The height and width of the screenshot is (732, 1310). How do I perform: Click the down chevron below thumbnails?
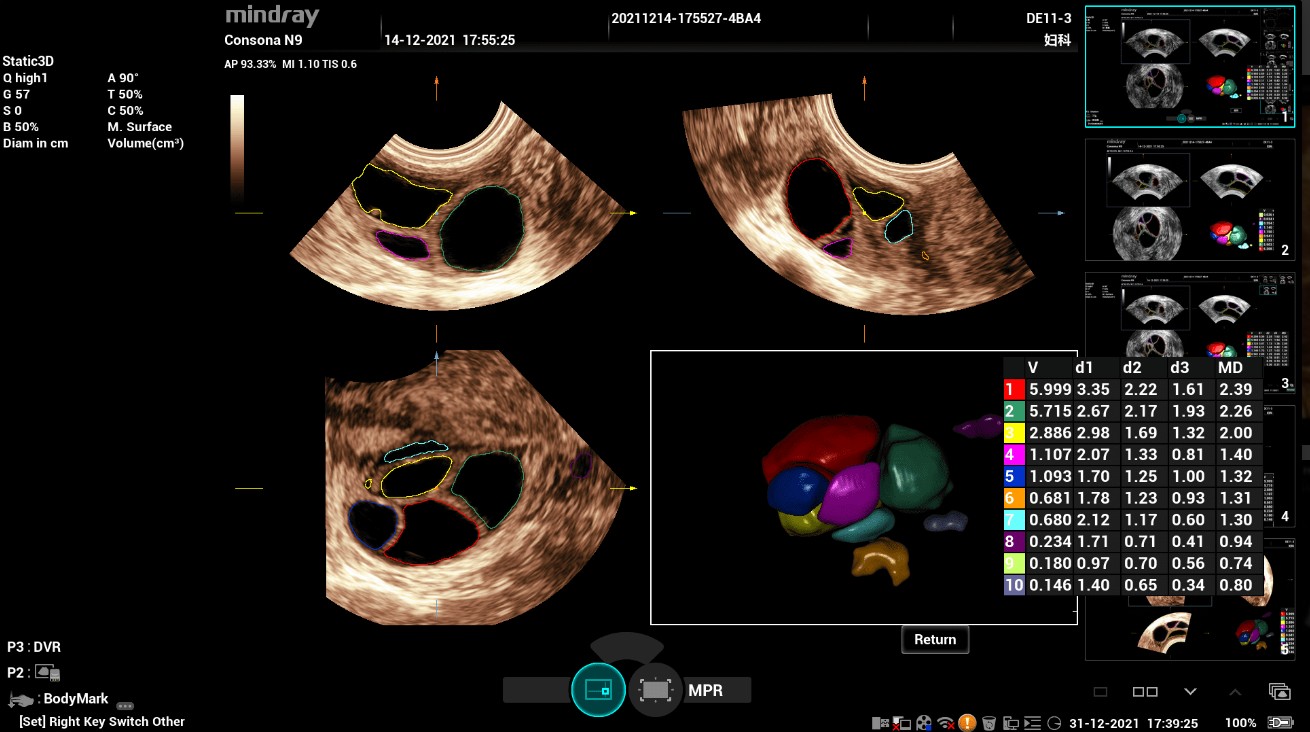[x=1190, y=691]
